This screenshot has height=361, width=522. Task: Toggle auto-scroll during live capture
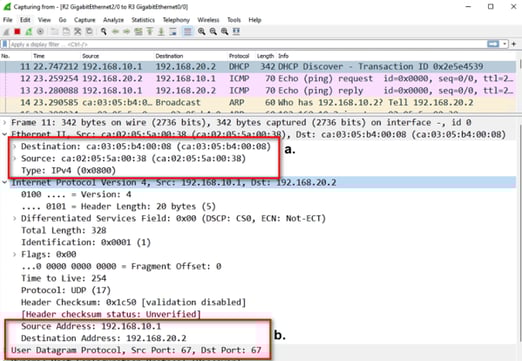(173, 32)
